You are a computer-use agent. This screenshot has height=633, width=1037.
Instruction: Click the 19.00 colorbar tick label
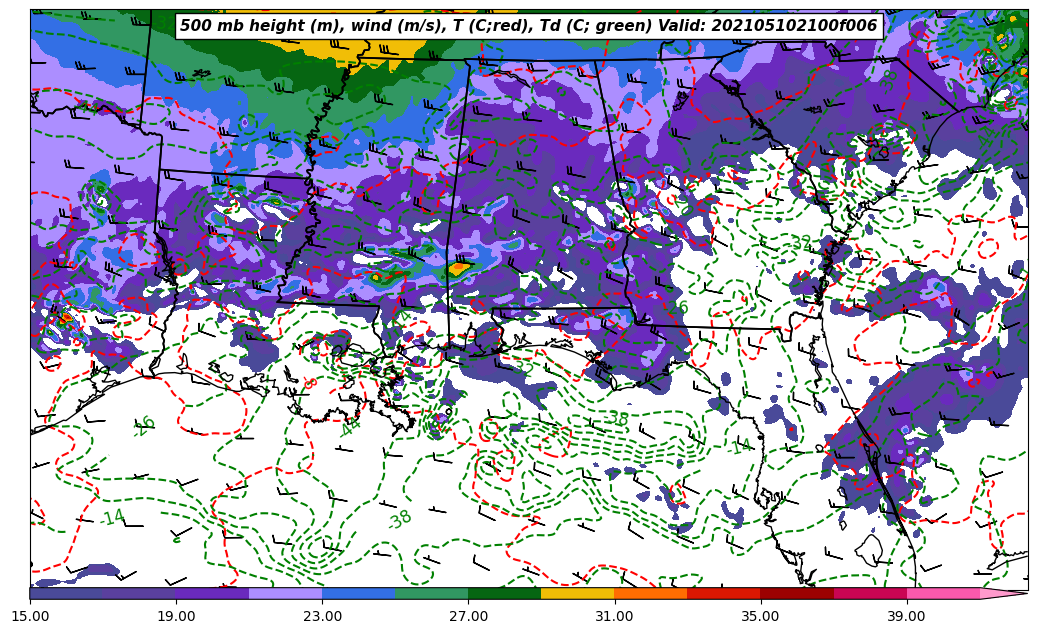point(176,616)
